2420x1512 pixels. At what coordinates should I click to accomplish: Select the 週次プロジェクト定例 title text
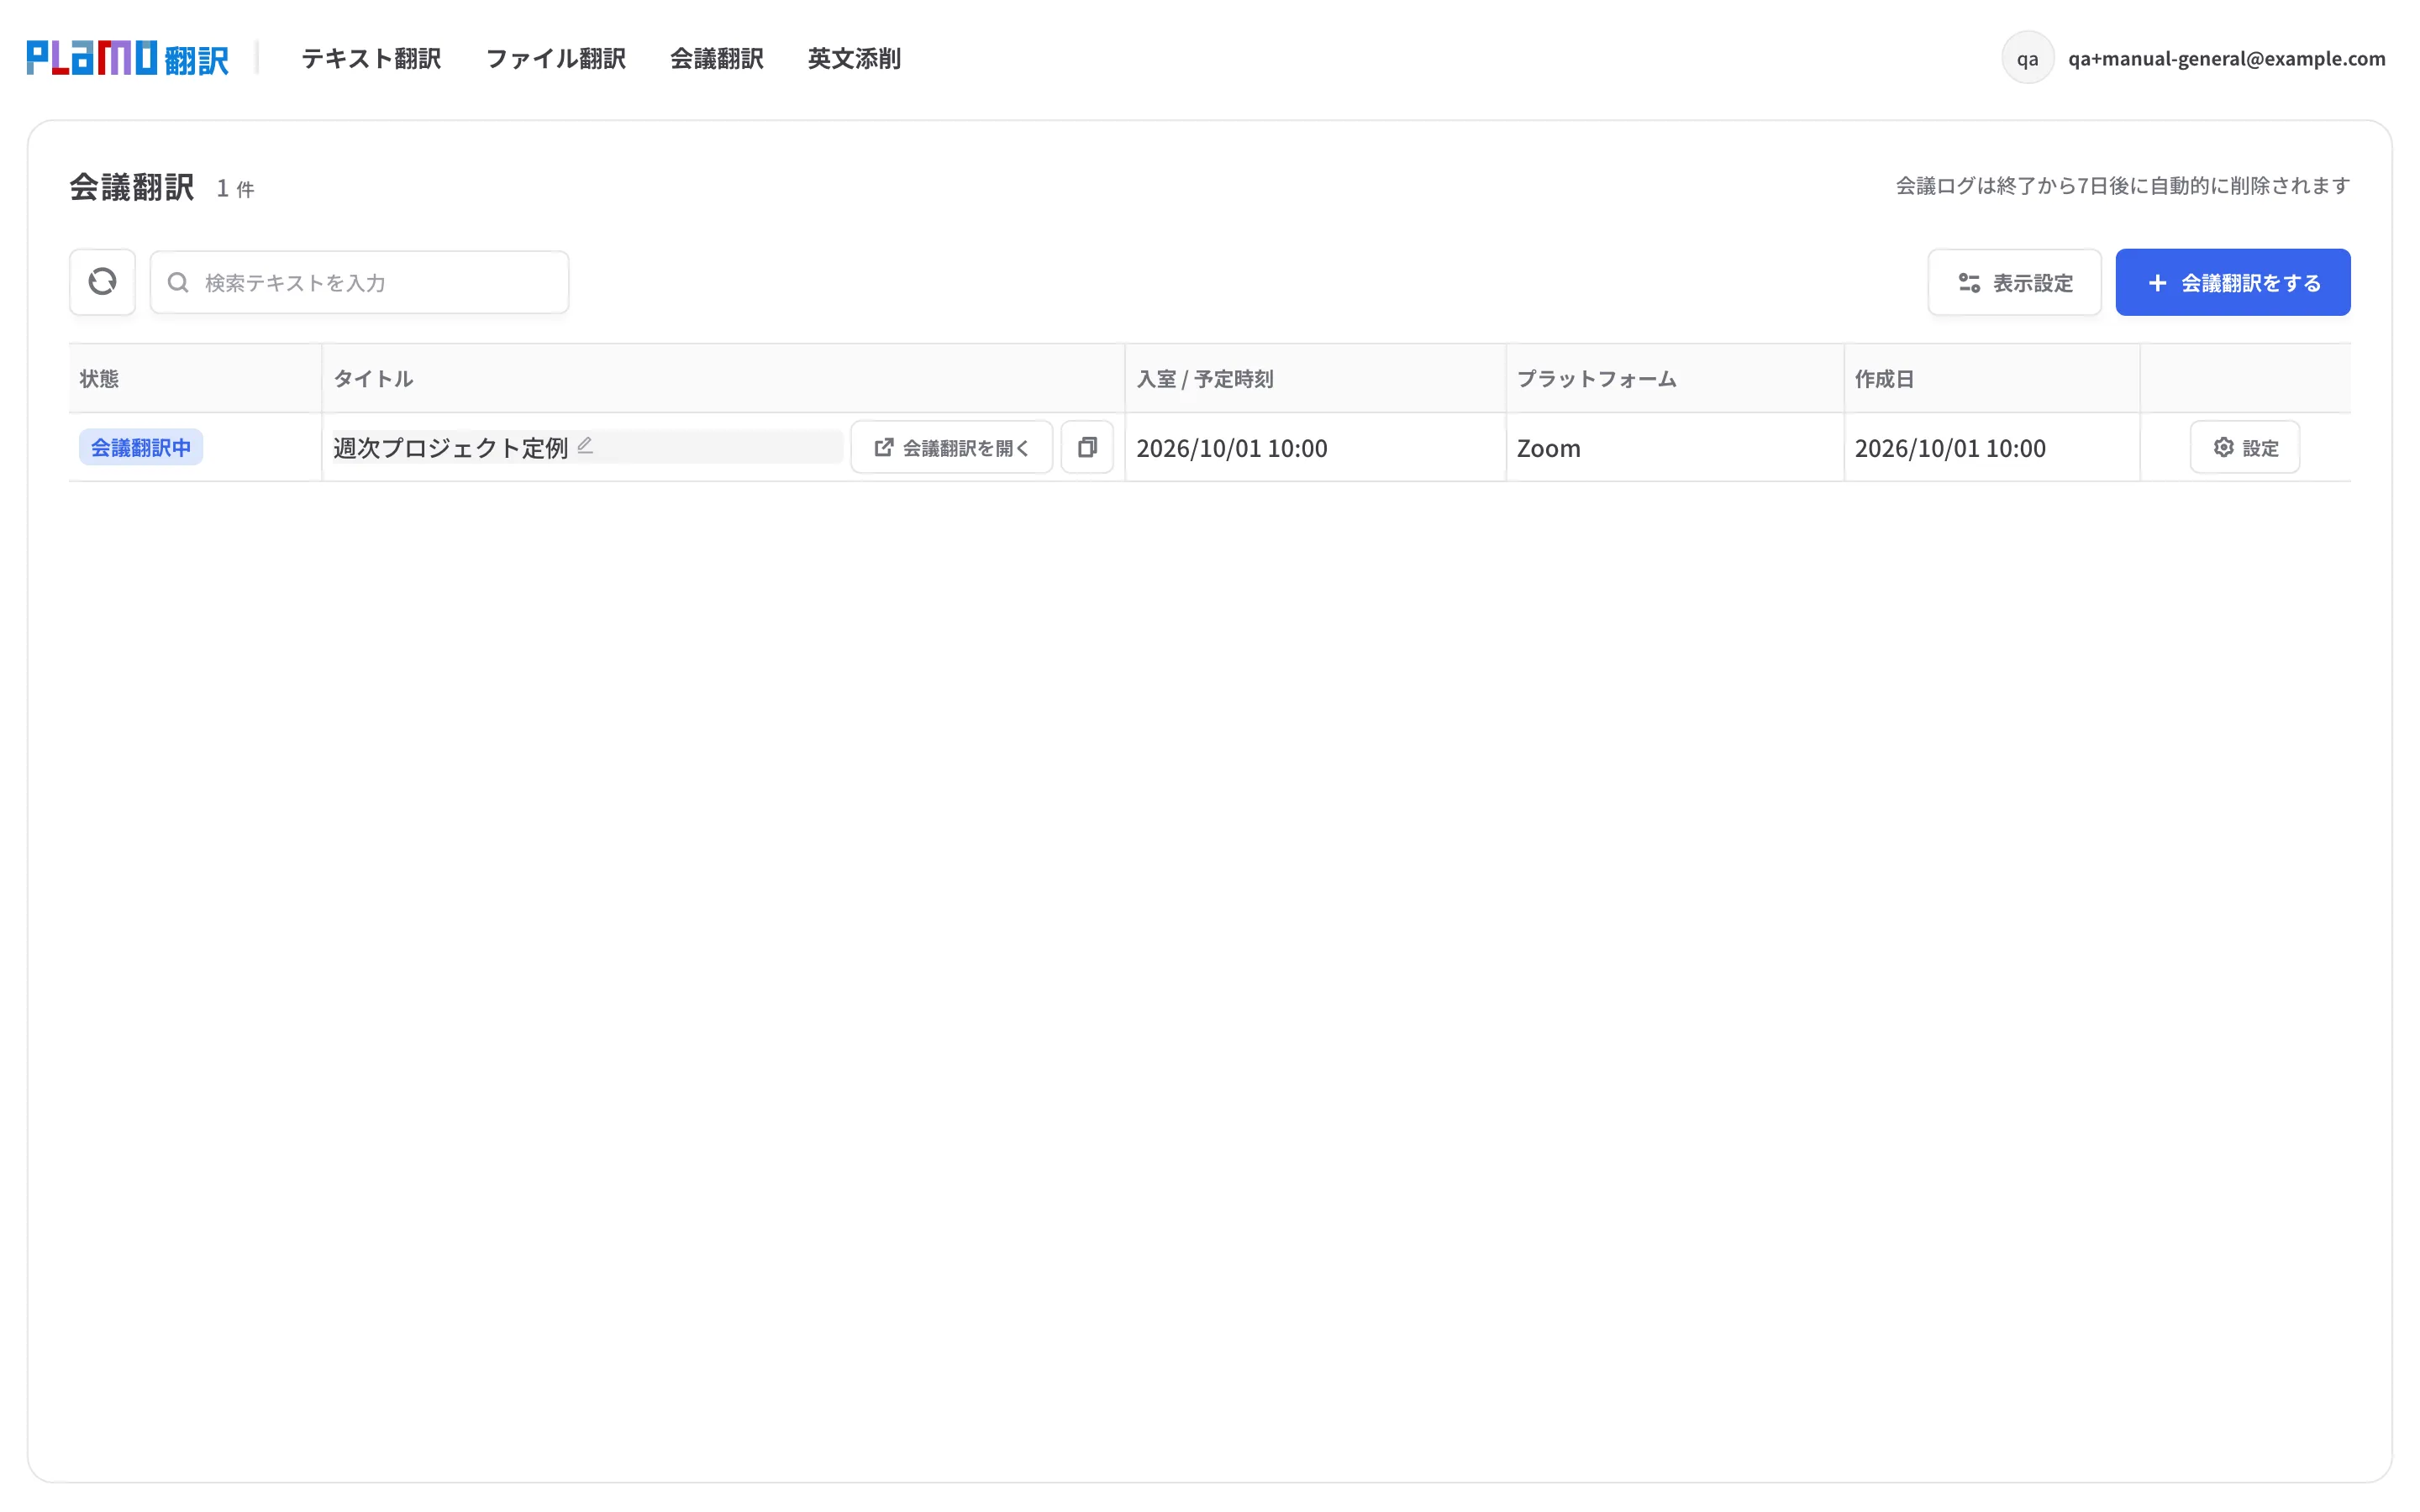[450, 447]
